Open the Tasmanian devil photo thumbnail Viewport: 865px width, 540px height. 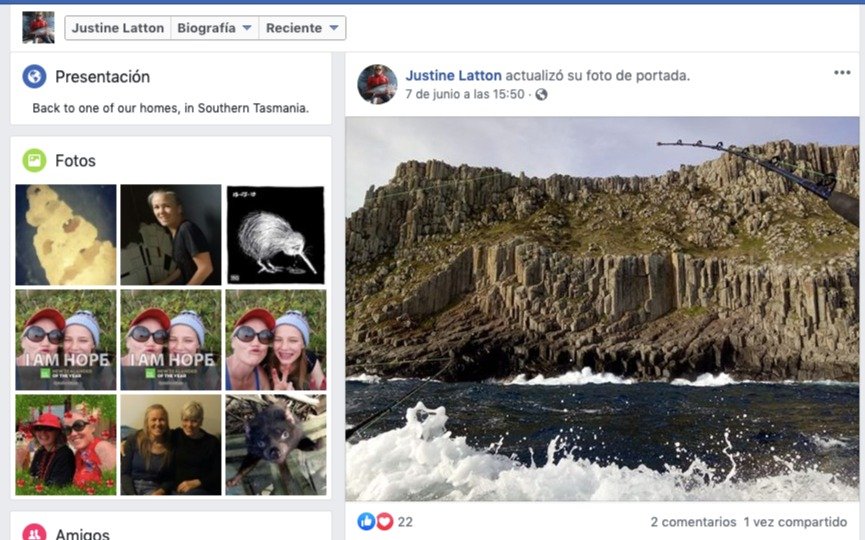pyautogui.click(x=276, y=445)
